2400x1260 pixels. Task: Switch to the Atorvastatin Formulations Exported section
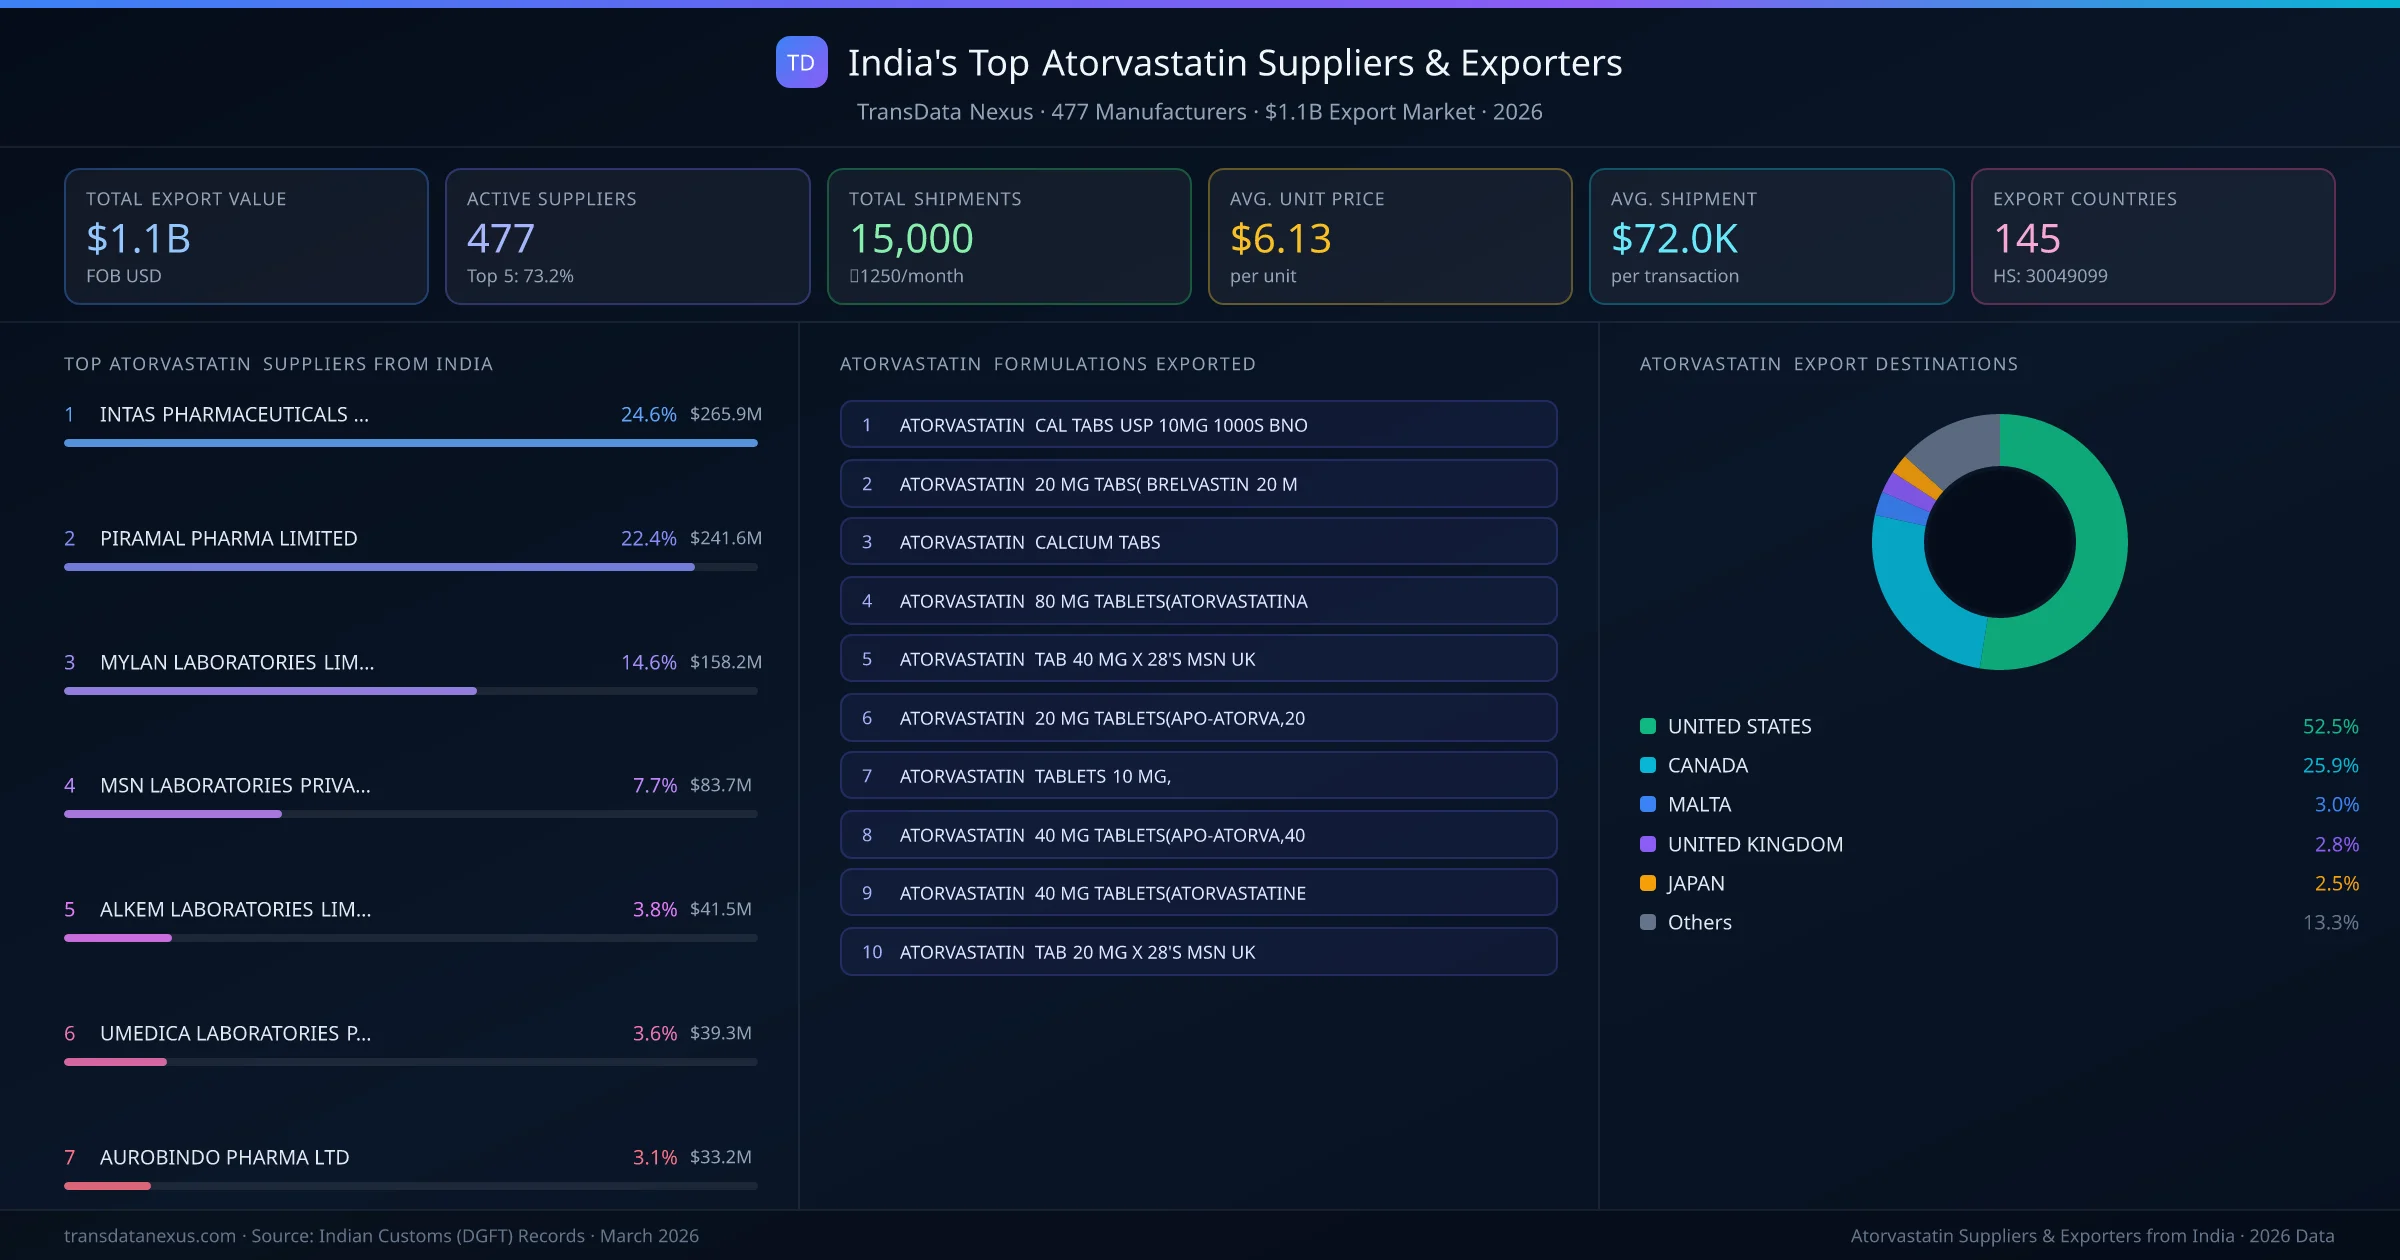pyautogui.click(x=1047, y=364)
